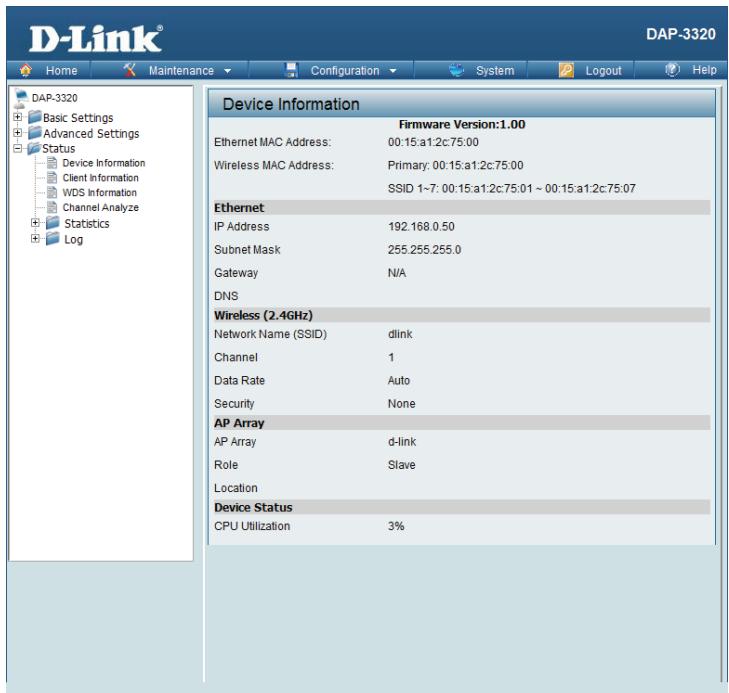Select the Advanced Settings label
The image size is (729, 693).
click(x=91, y=134)
